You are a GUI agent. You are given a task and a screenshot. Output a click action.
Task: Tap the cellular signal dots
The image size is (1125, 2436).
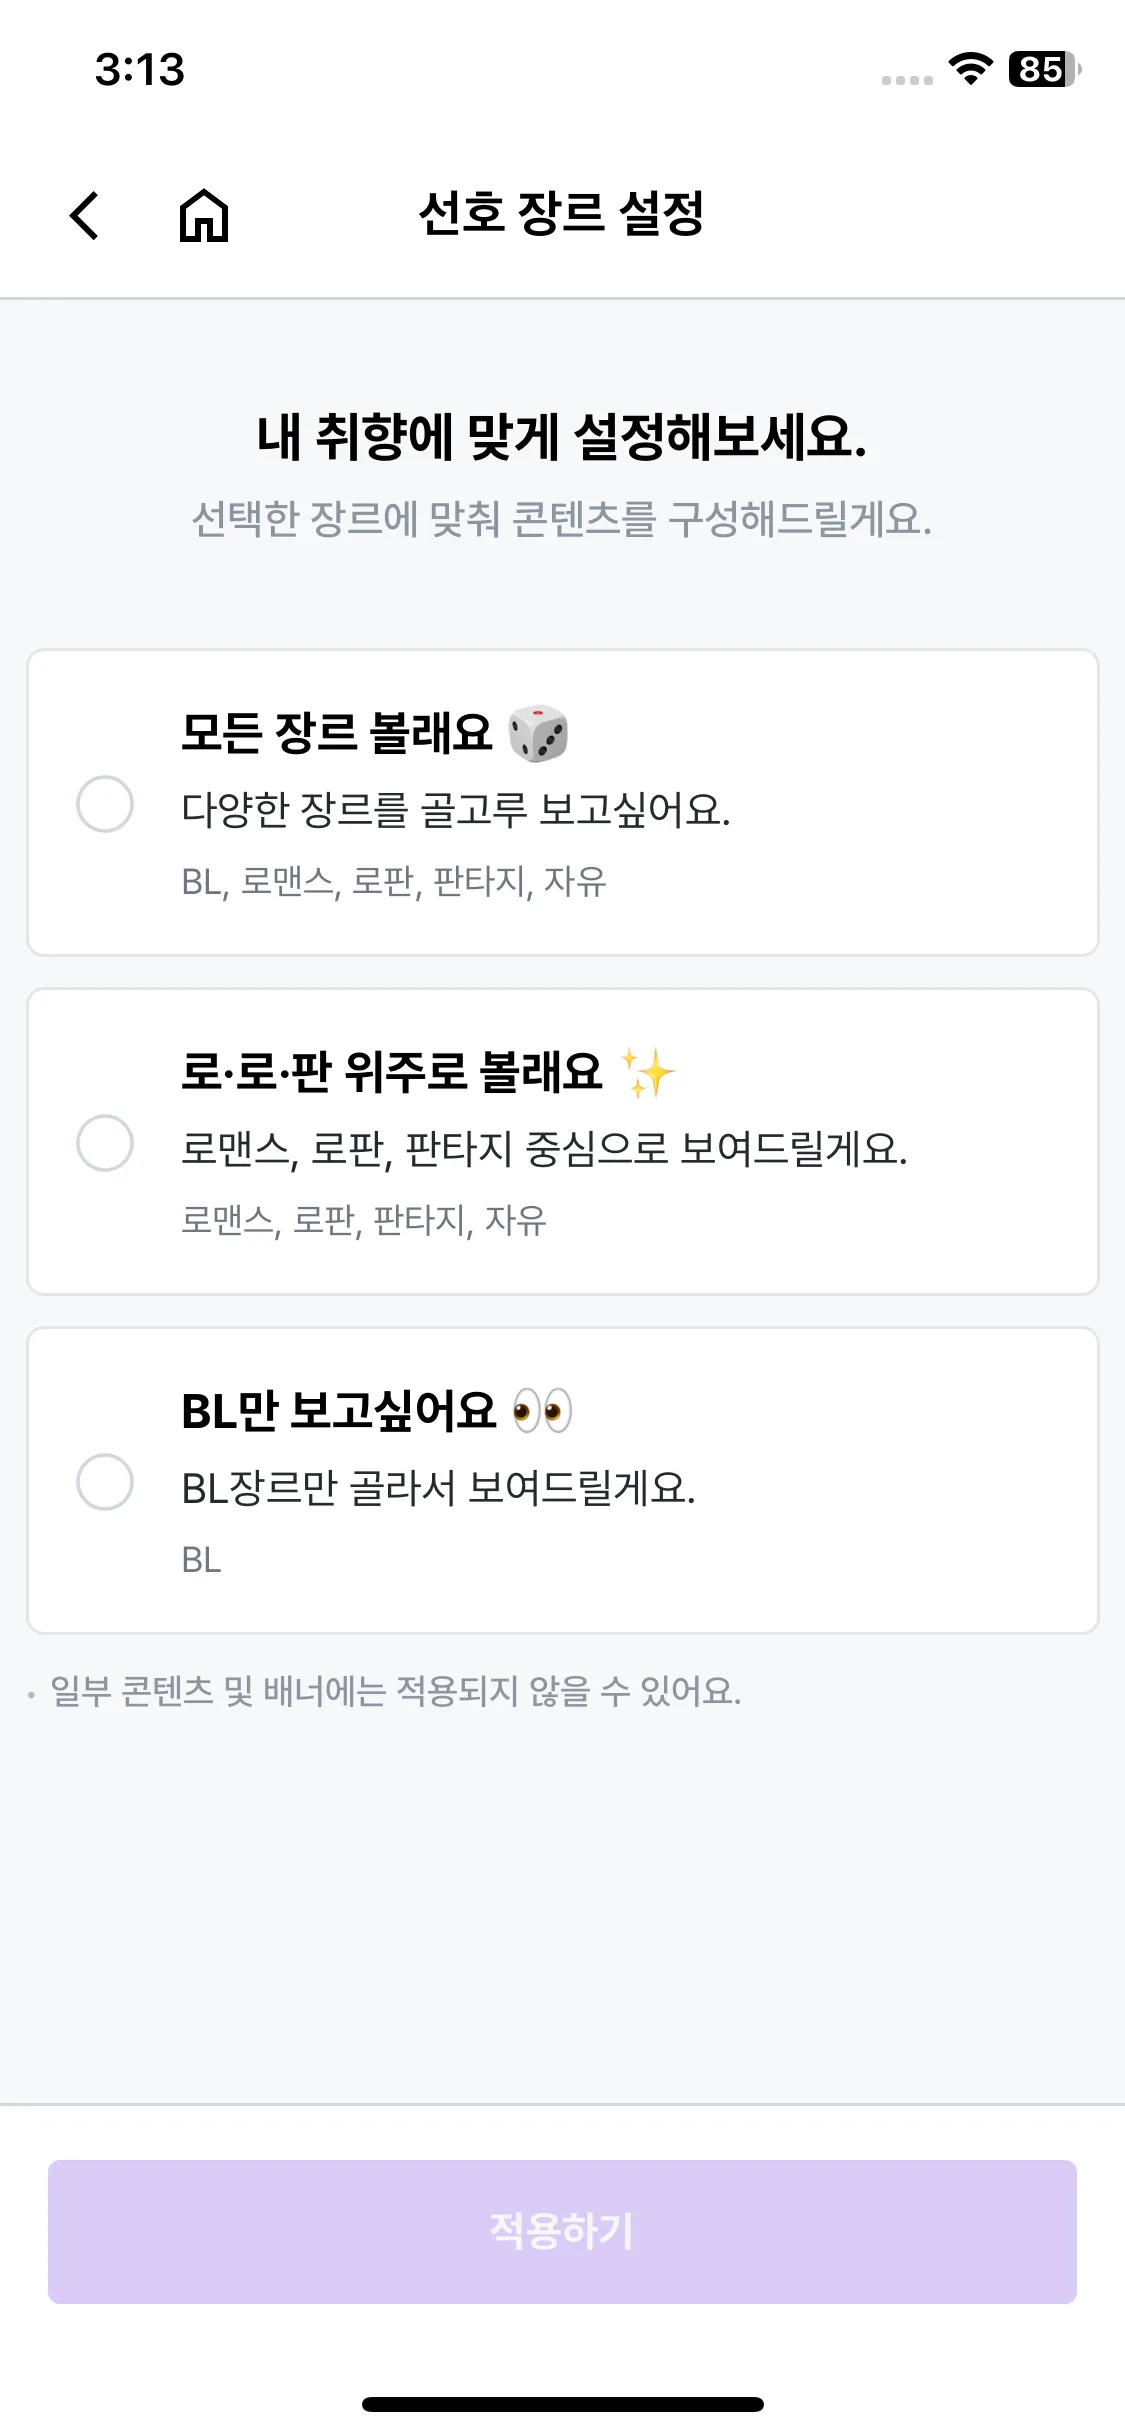tap(907, 80)
